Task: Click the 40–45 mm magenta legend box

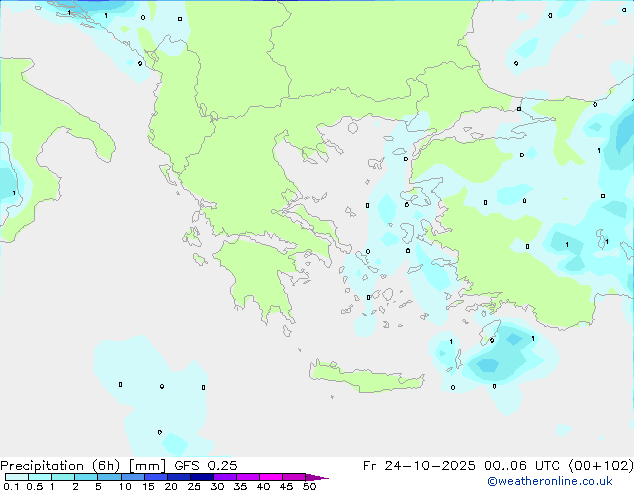Action: coord(271,477)
